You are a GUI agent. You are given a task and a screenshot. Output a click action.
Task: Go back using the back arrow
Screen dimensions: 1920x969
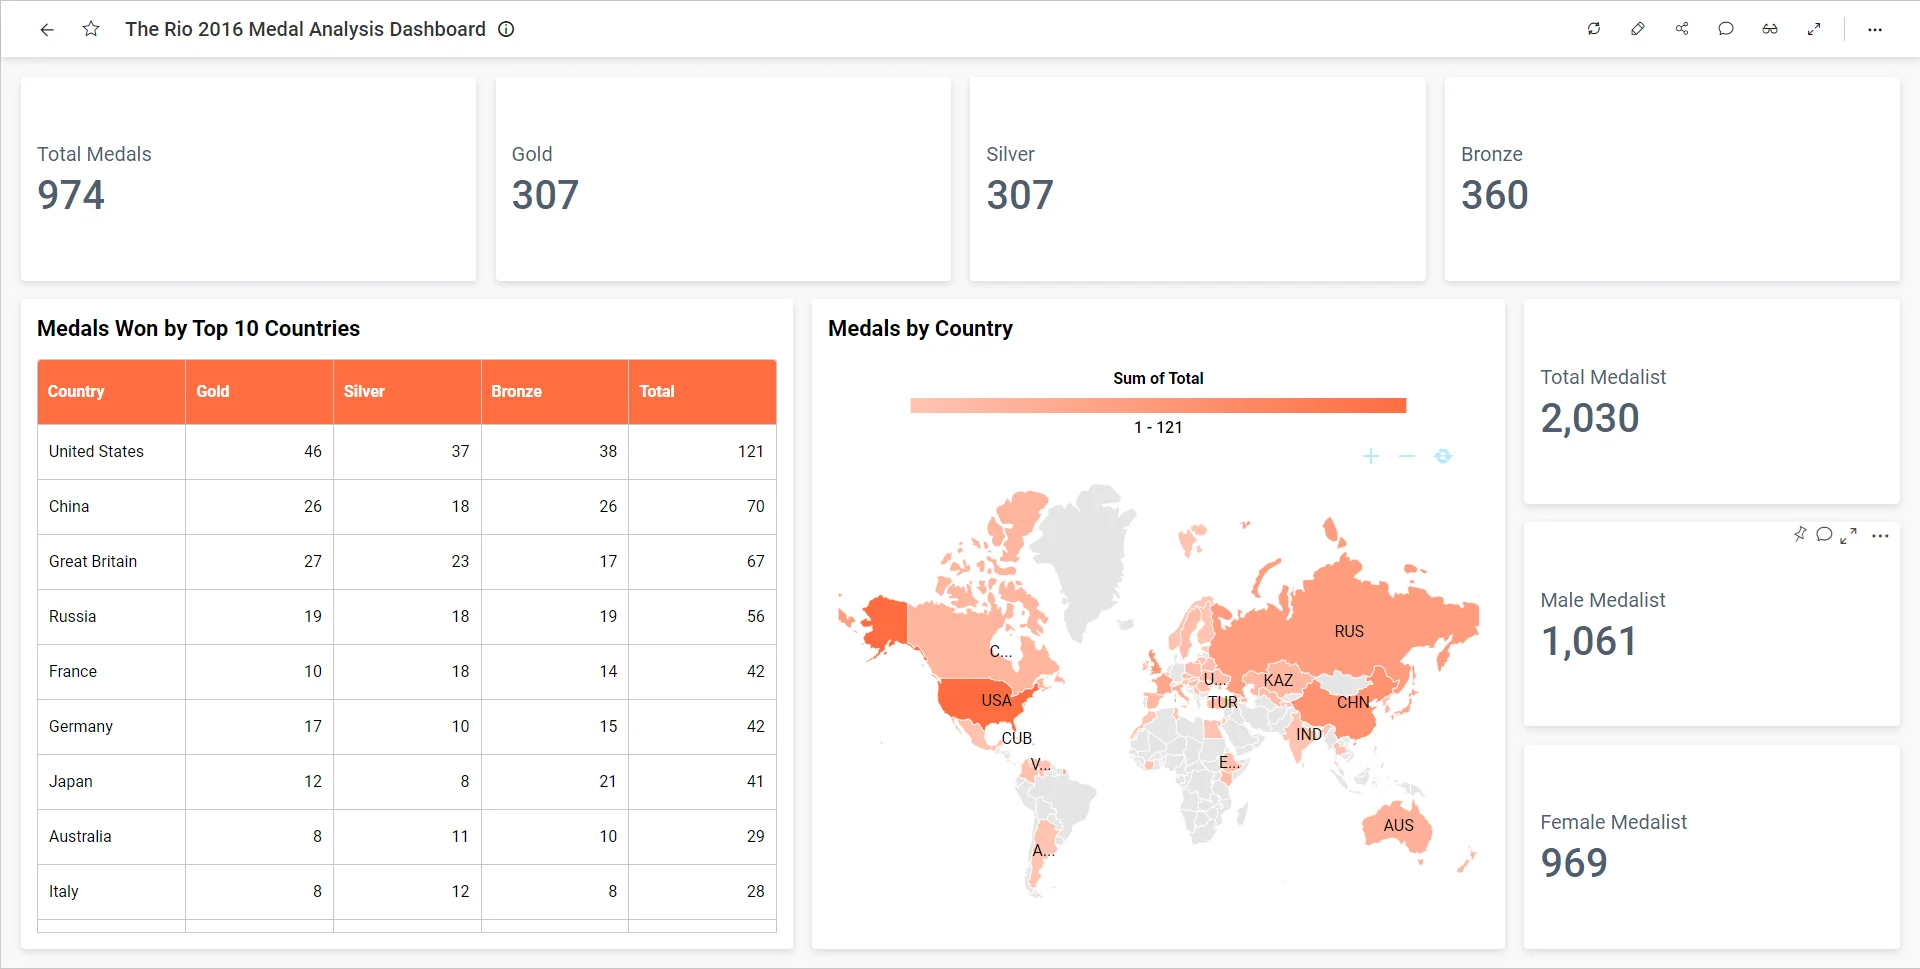click(x=47, y=29)
